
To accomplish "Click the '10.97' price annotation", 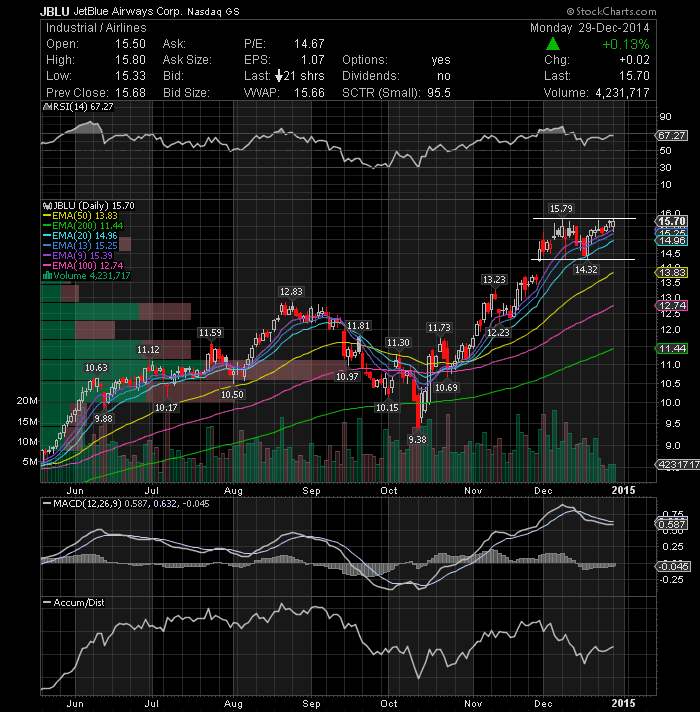I will (x=347, y=376).
